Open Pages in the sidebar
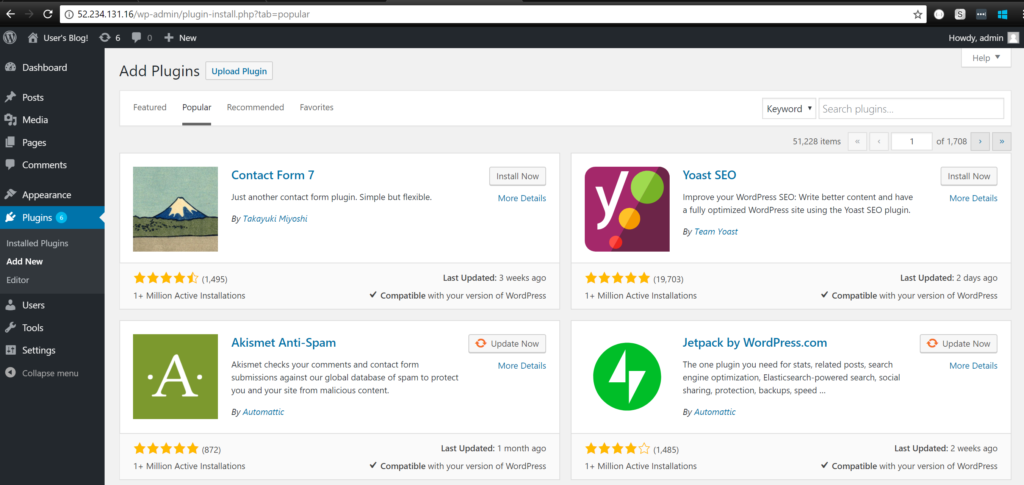The image size is (1024, 485). coord(34,142)
